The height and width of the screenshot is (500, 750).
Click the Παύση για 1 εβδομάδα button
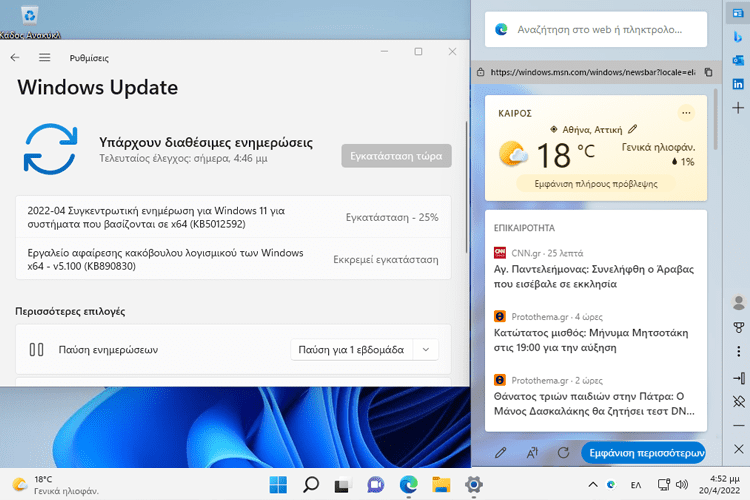pos(352,350)
